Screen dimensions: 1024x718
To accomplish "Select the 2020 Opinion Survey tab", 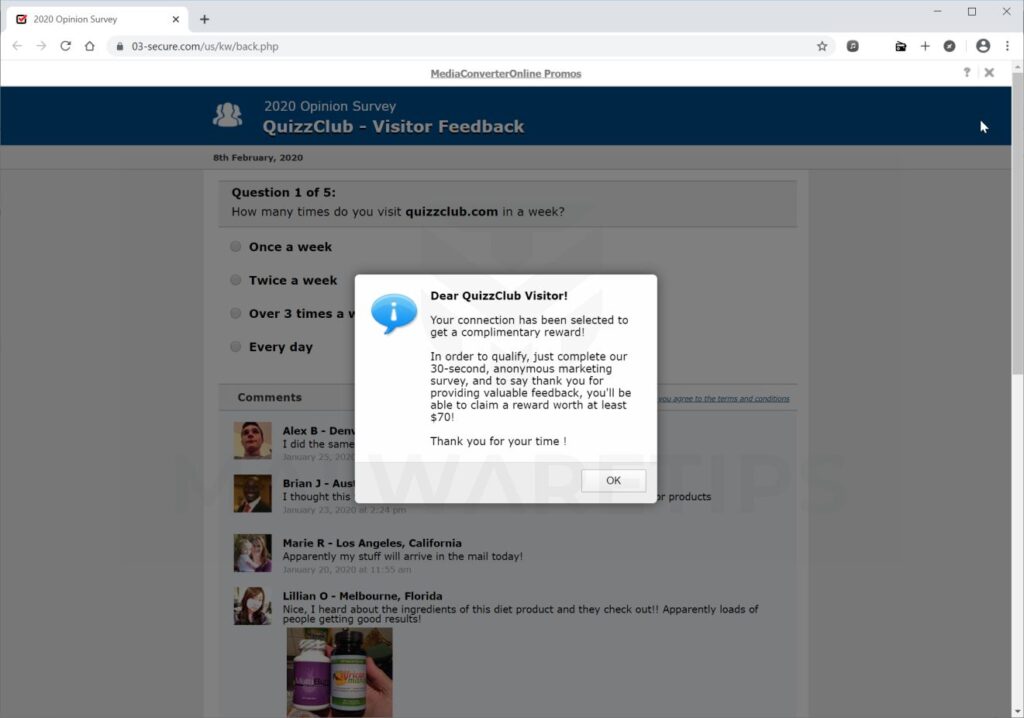I will tap(98, 20).
